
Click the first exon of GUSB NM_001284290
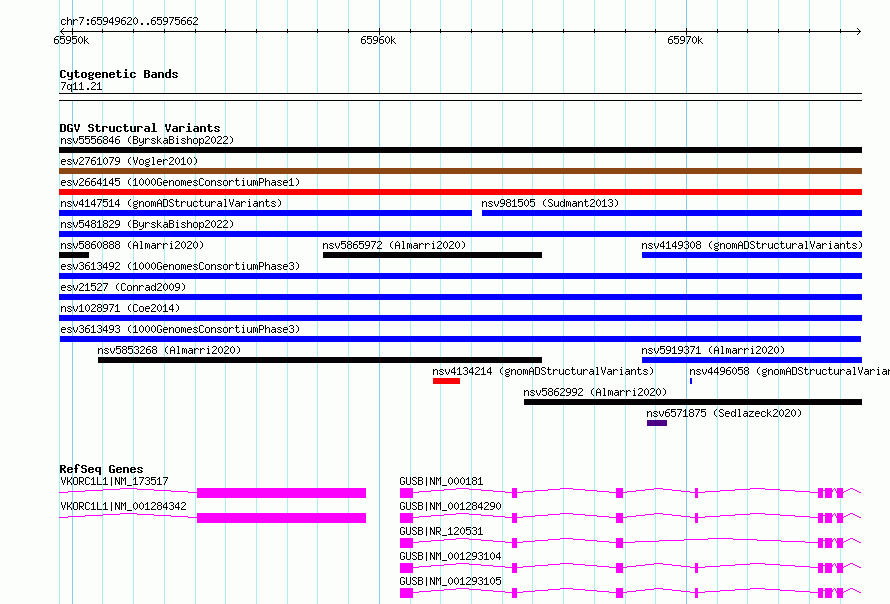pyautogui.click(x=406, y=518)
